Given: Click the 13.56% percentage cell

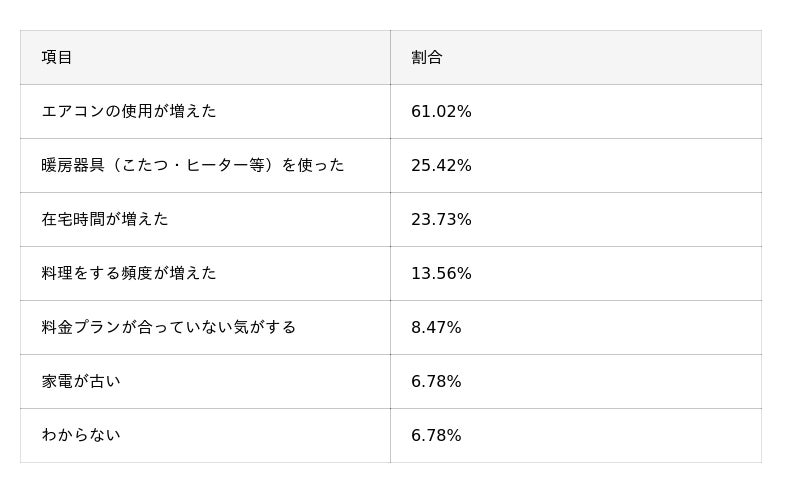Looking at the screenshot, I should [x=441, y=274].
